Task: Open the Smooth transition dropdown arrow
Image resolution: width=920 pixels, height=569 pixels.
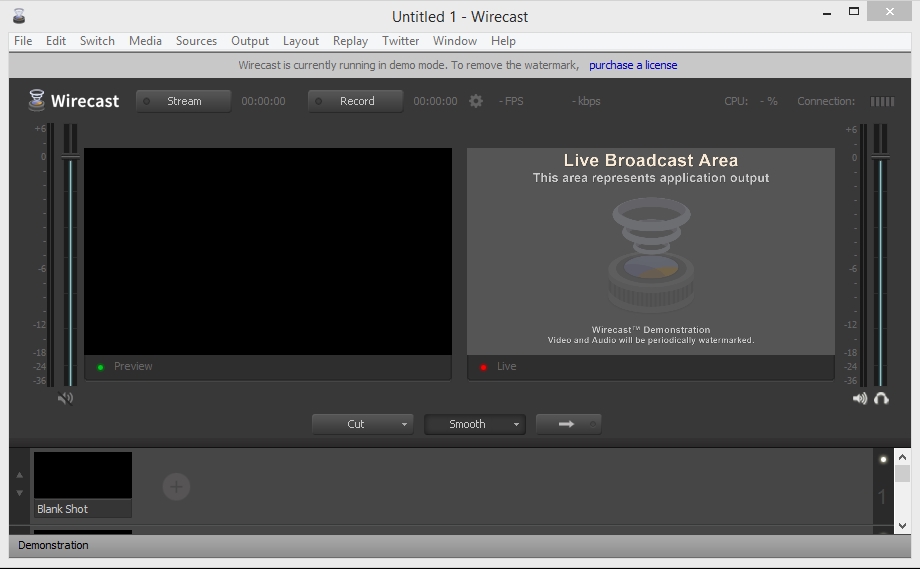Action: pos(516,425)
